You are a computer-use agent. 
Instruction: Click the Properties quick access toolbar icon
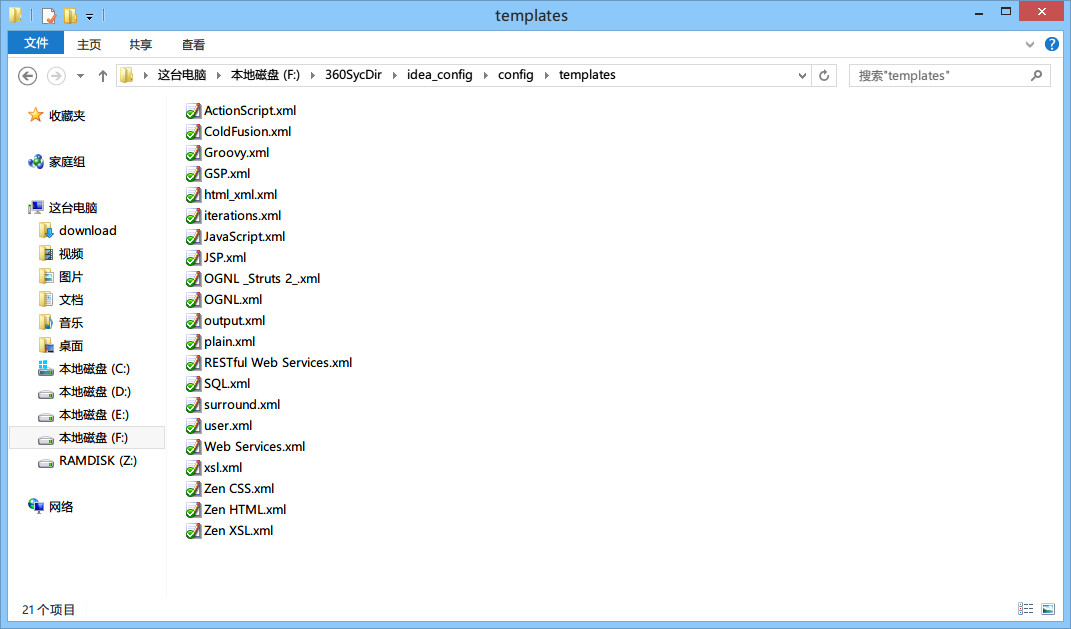(48, 15)
